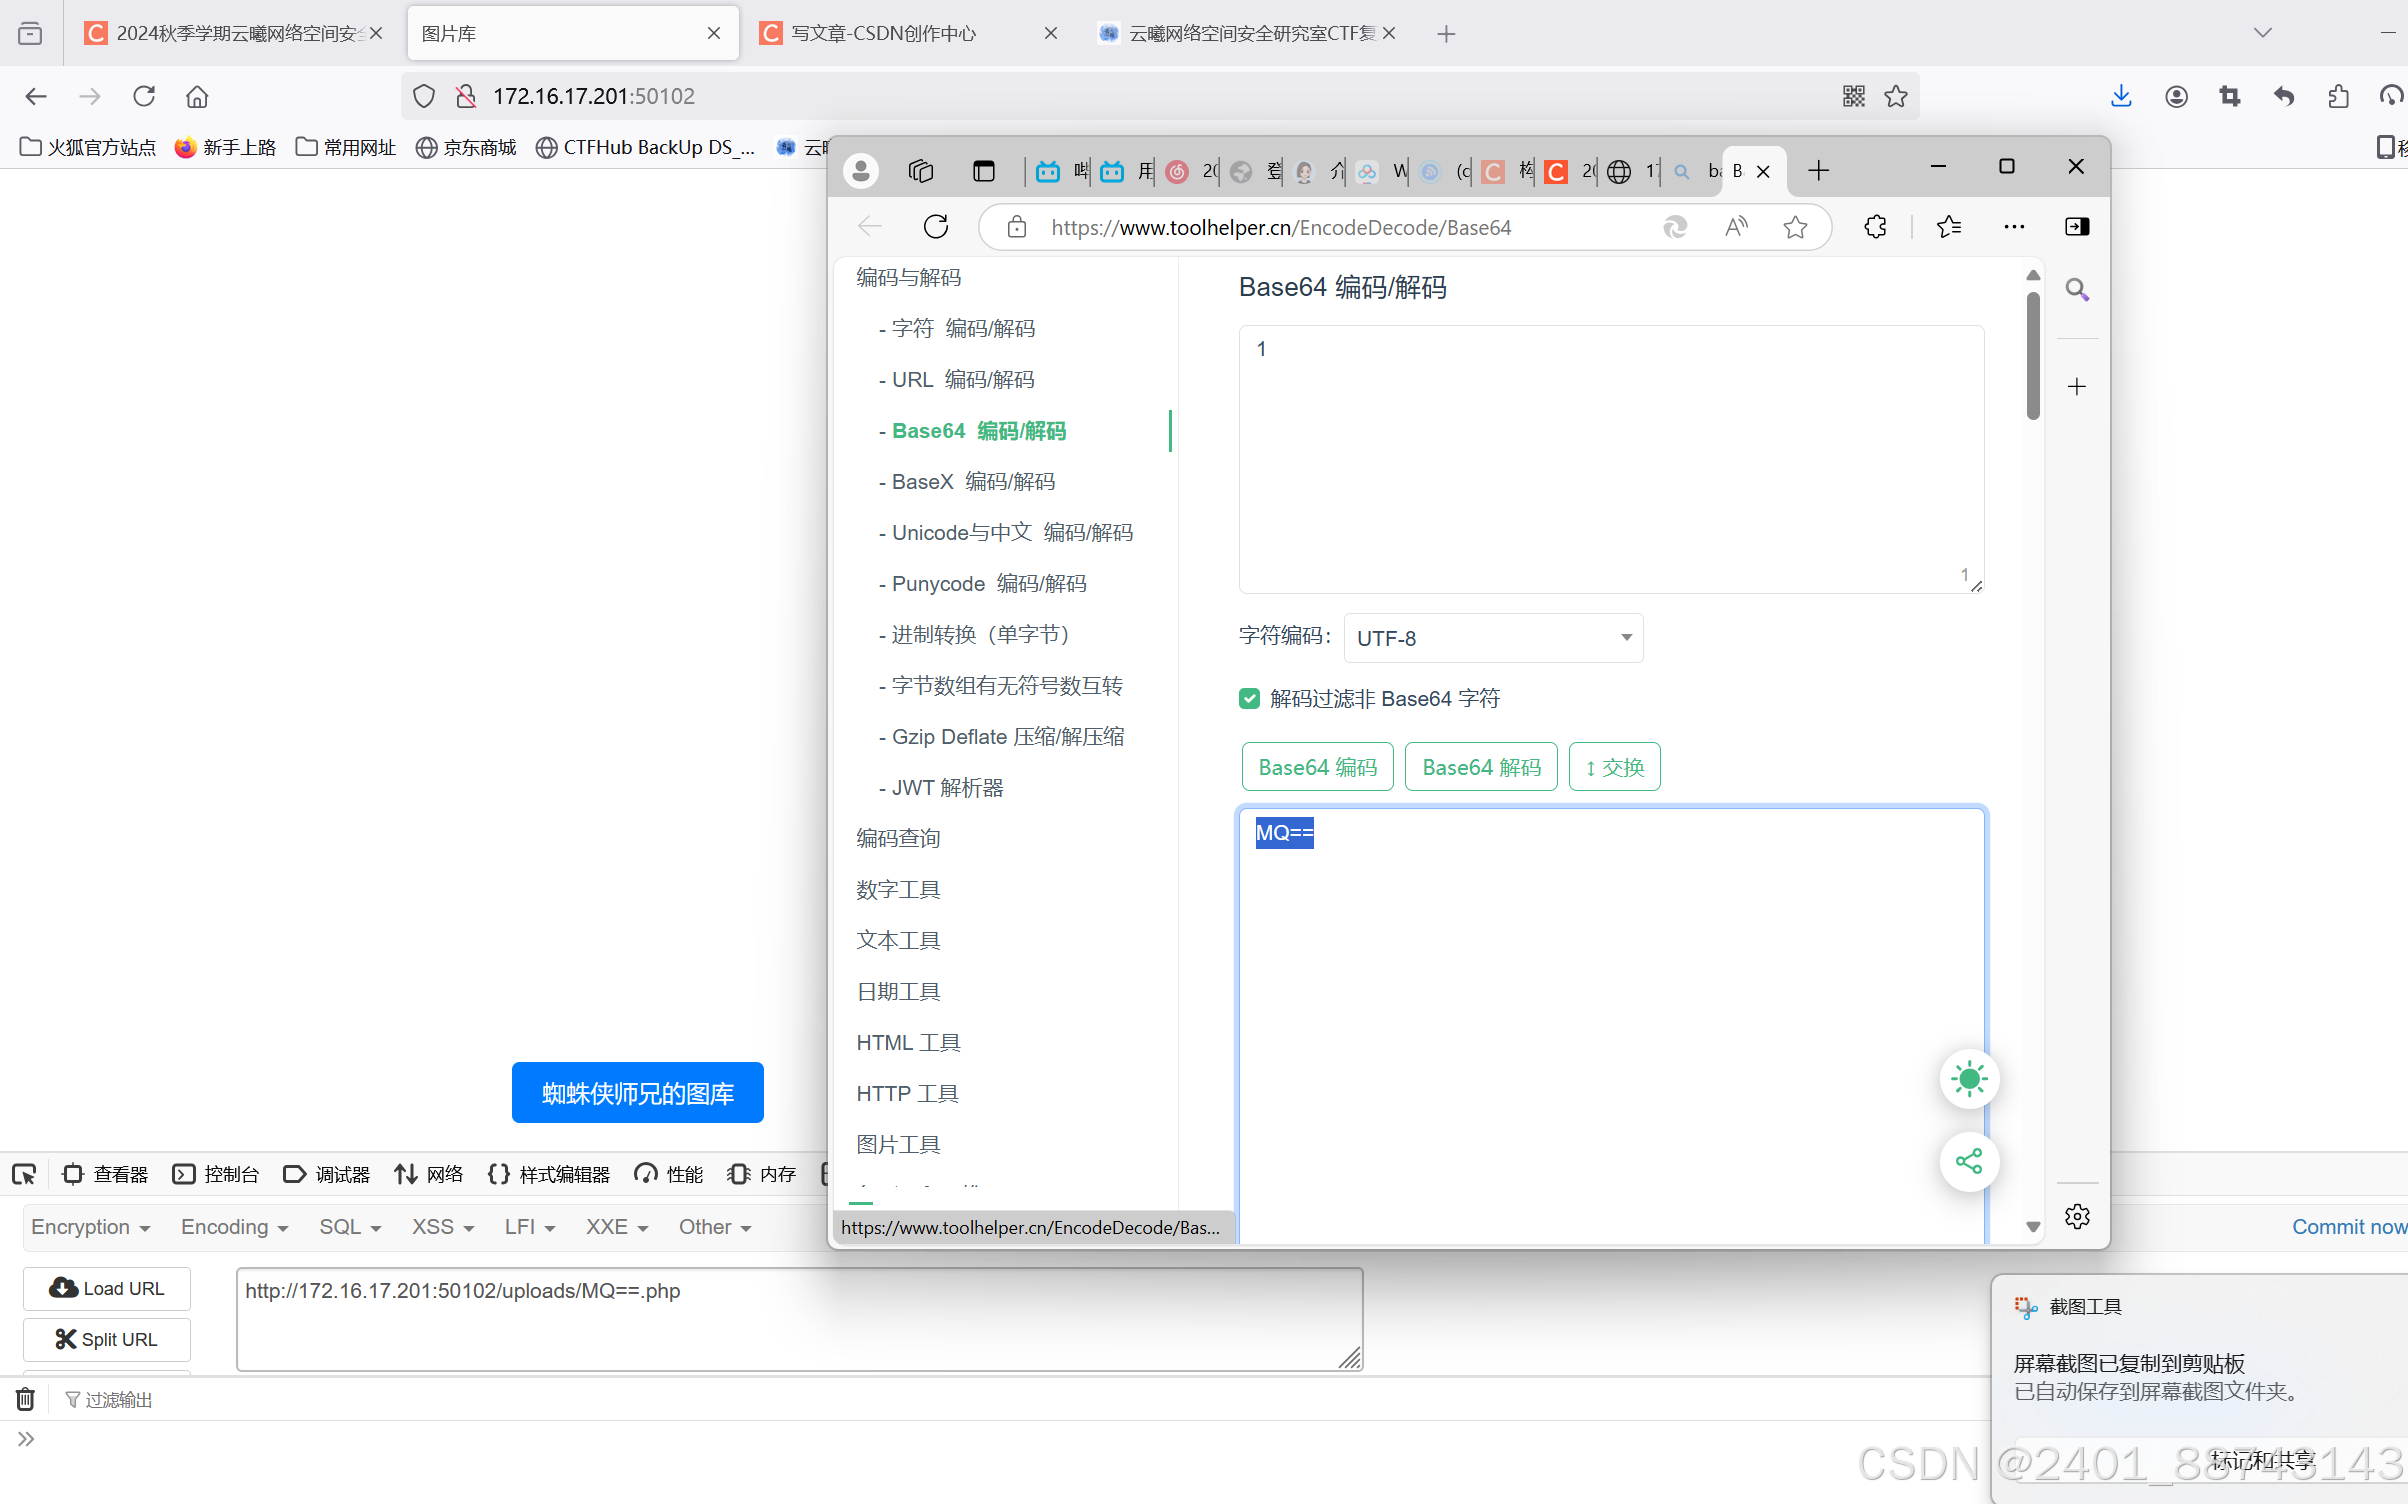Open Edge extensions puzzle icon
This screenshot has width=2408, height=1504.
1875,227
